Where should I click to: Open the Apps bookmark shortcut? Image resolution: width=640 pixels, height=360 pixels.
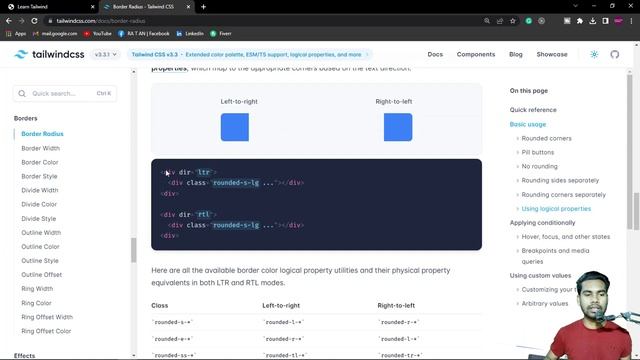click(16, 33)
